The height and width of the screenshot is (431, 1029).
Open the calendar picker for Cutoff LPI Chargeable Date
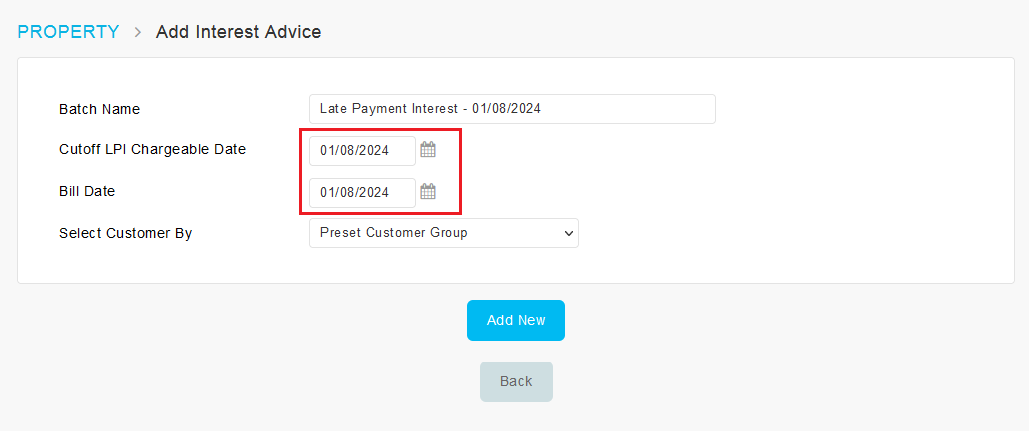[428, 150]
